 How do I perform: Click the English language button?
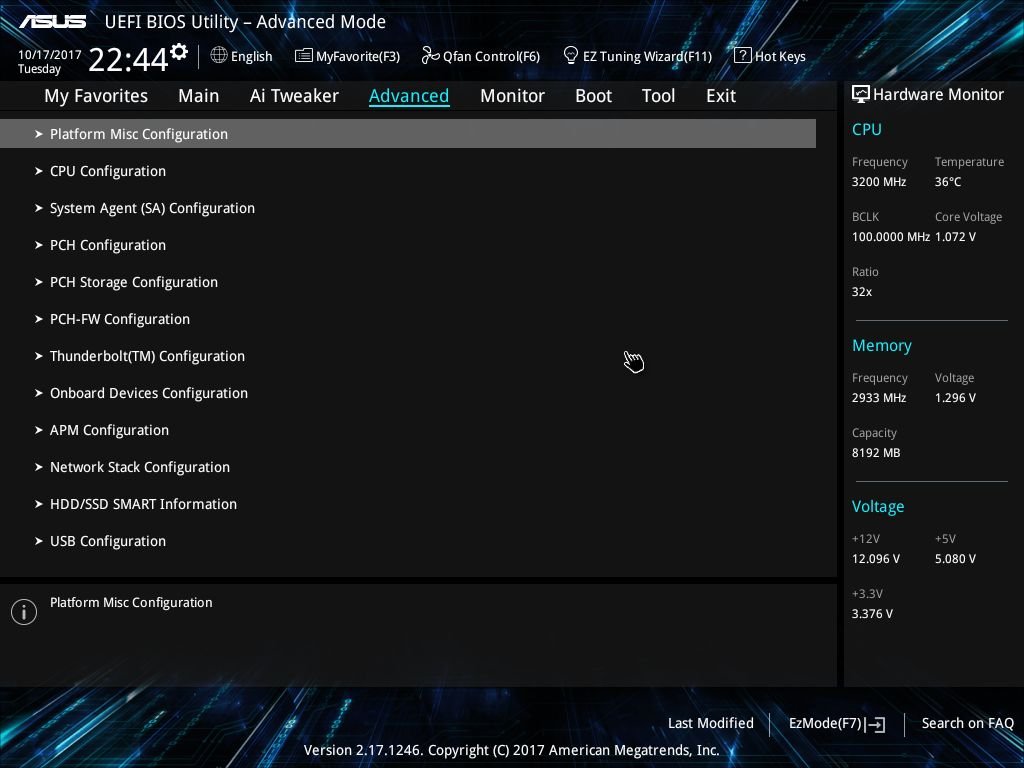coord(242,56)
